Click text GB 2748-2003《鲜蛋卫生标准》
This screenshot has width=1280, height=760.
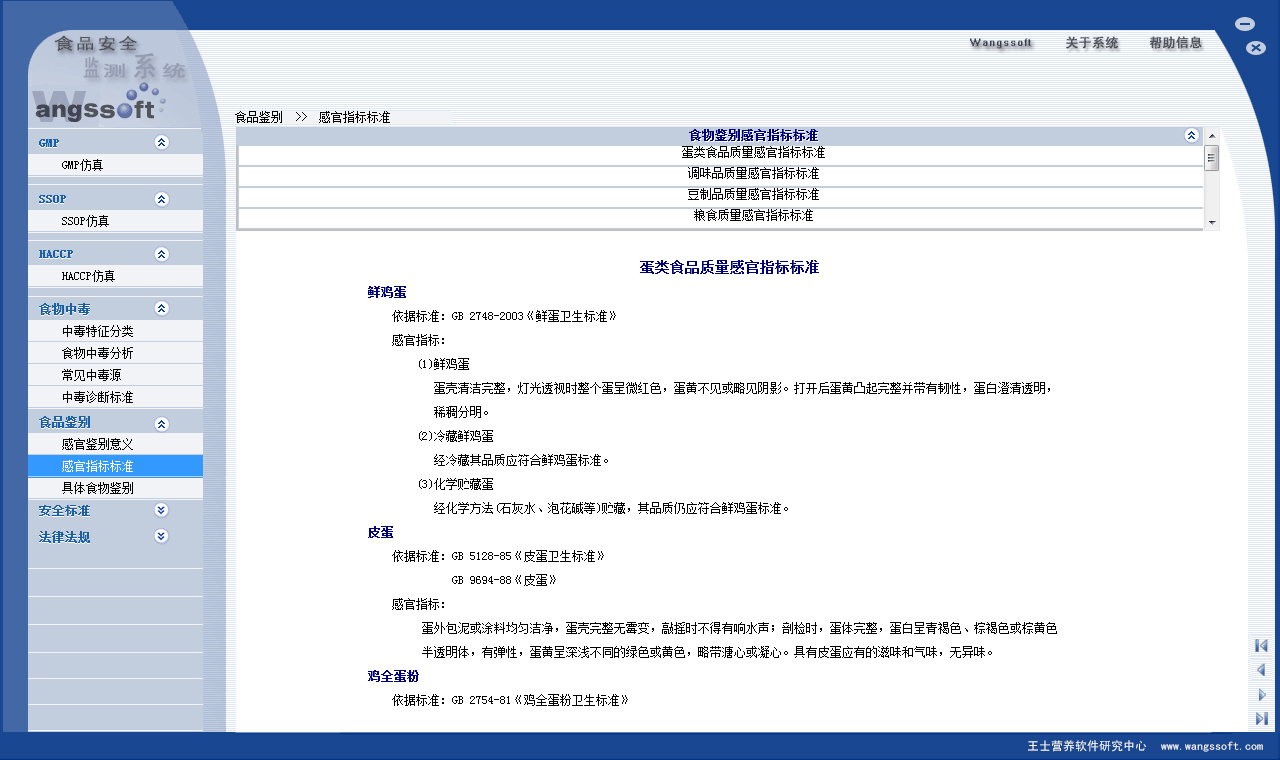(534, 316)
